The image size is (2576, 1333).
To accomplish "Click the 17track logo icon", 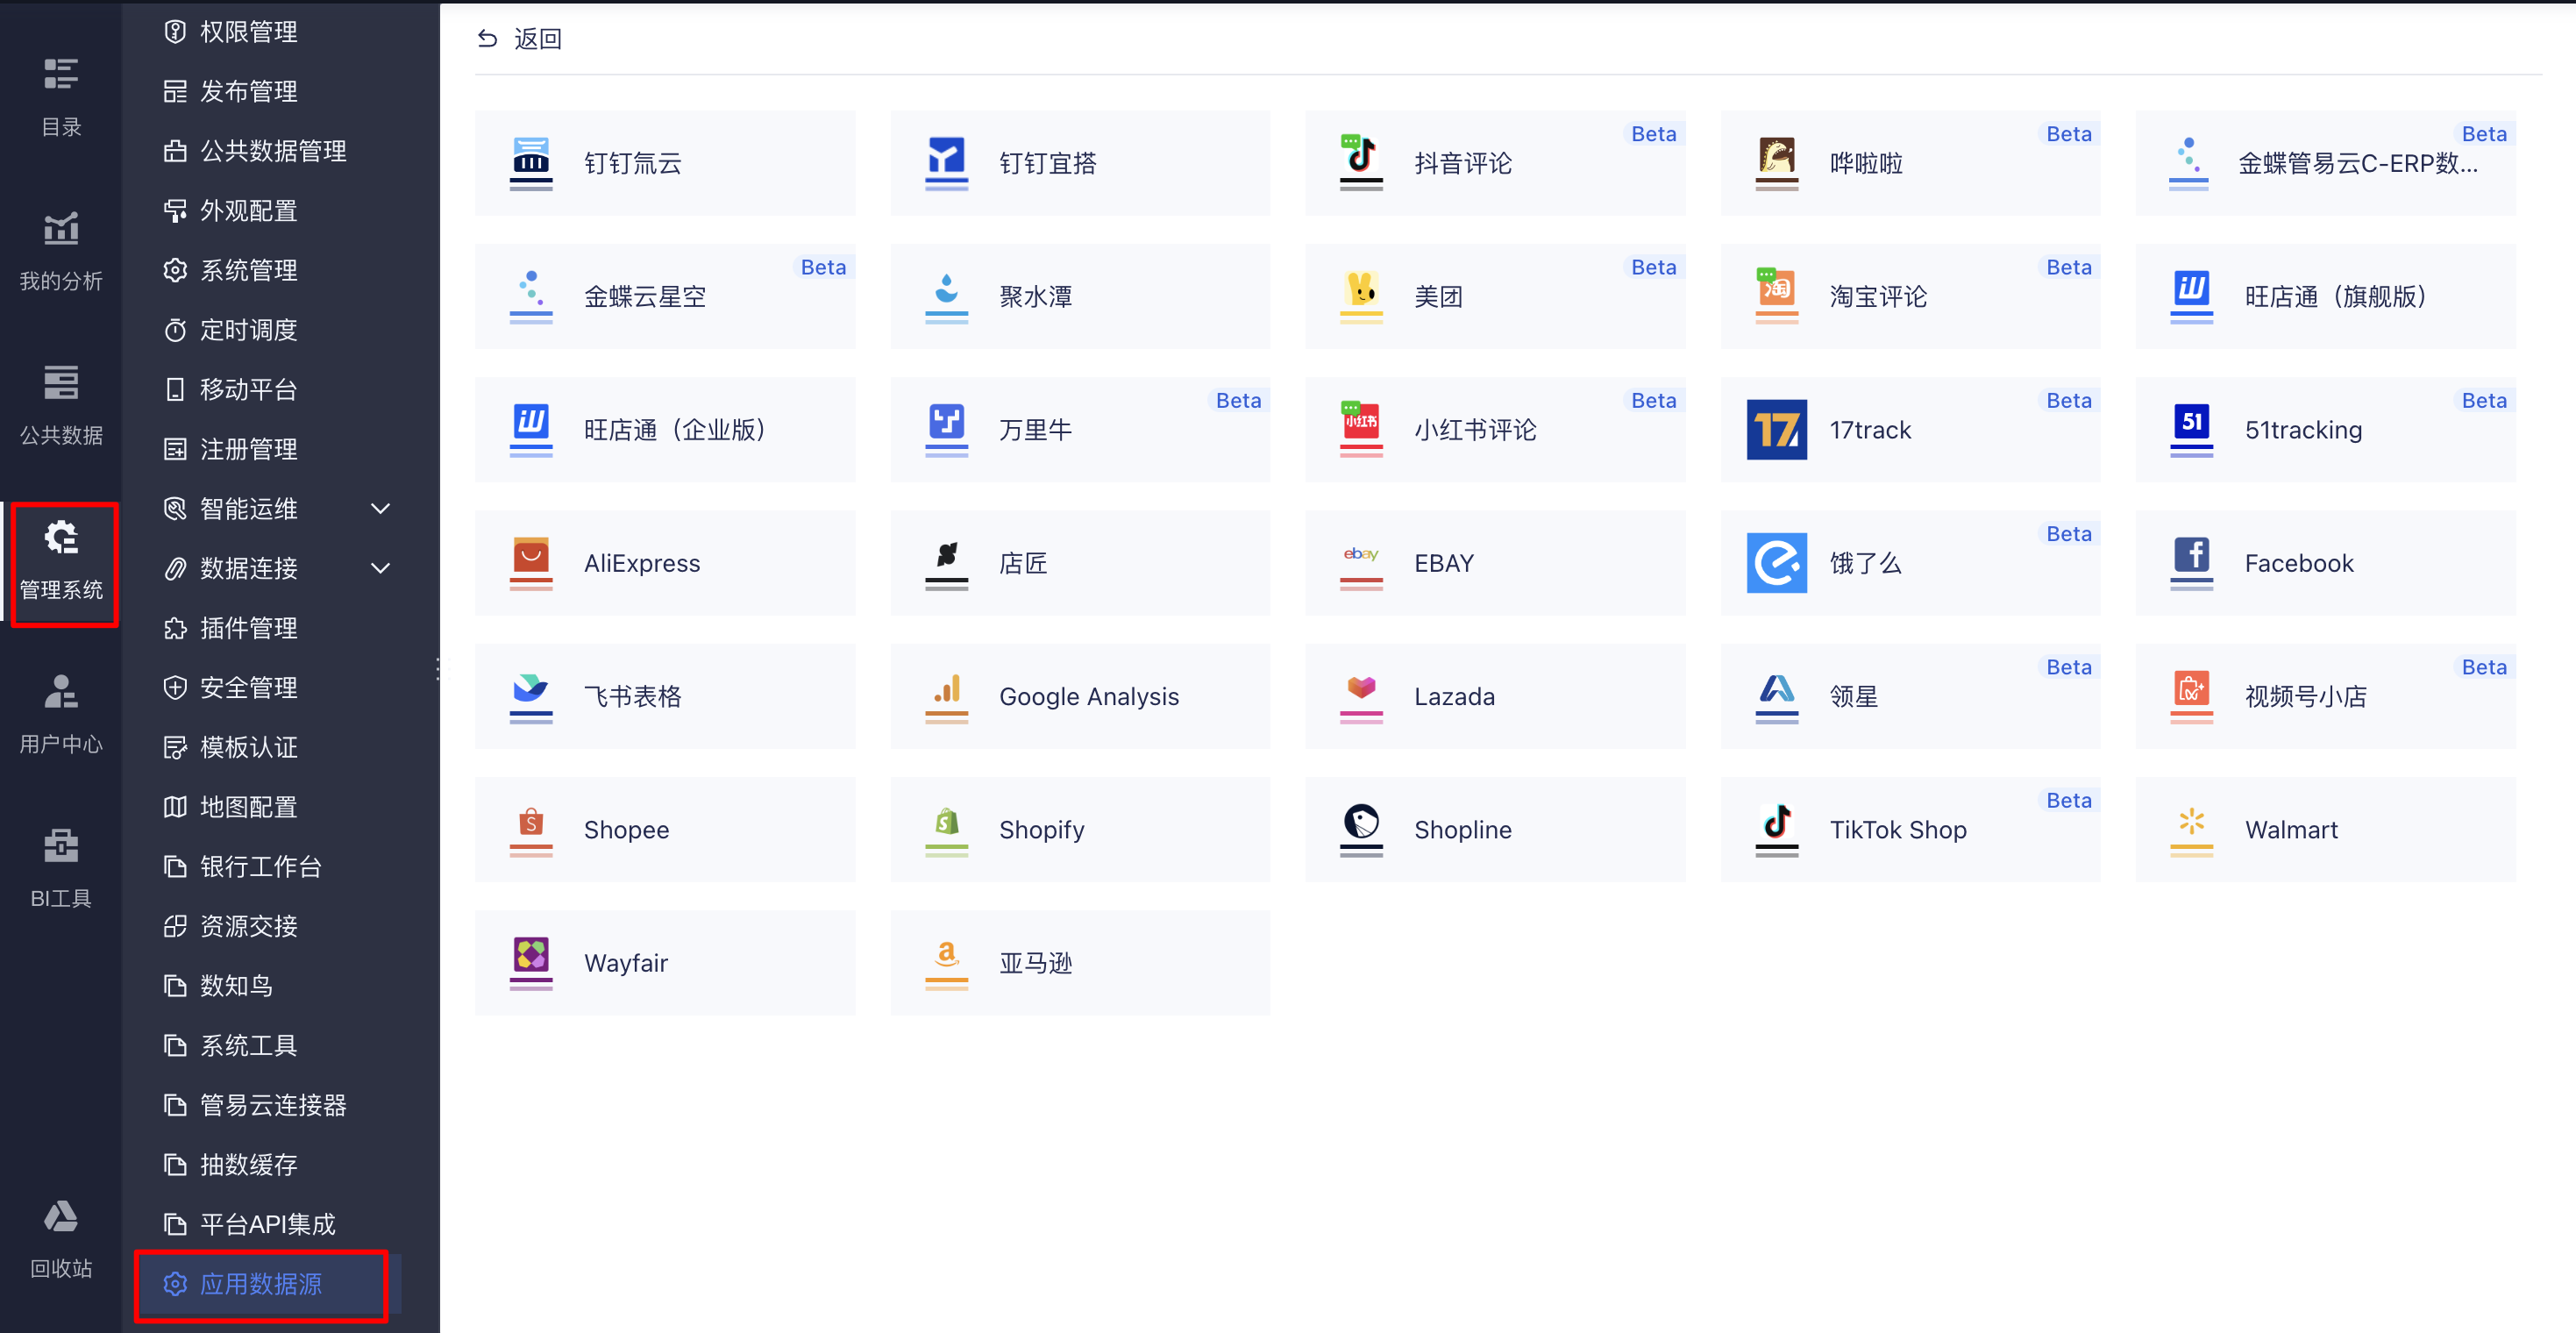I will pos(1776,430).
